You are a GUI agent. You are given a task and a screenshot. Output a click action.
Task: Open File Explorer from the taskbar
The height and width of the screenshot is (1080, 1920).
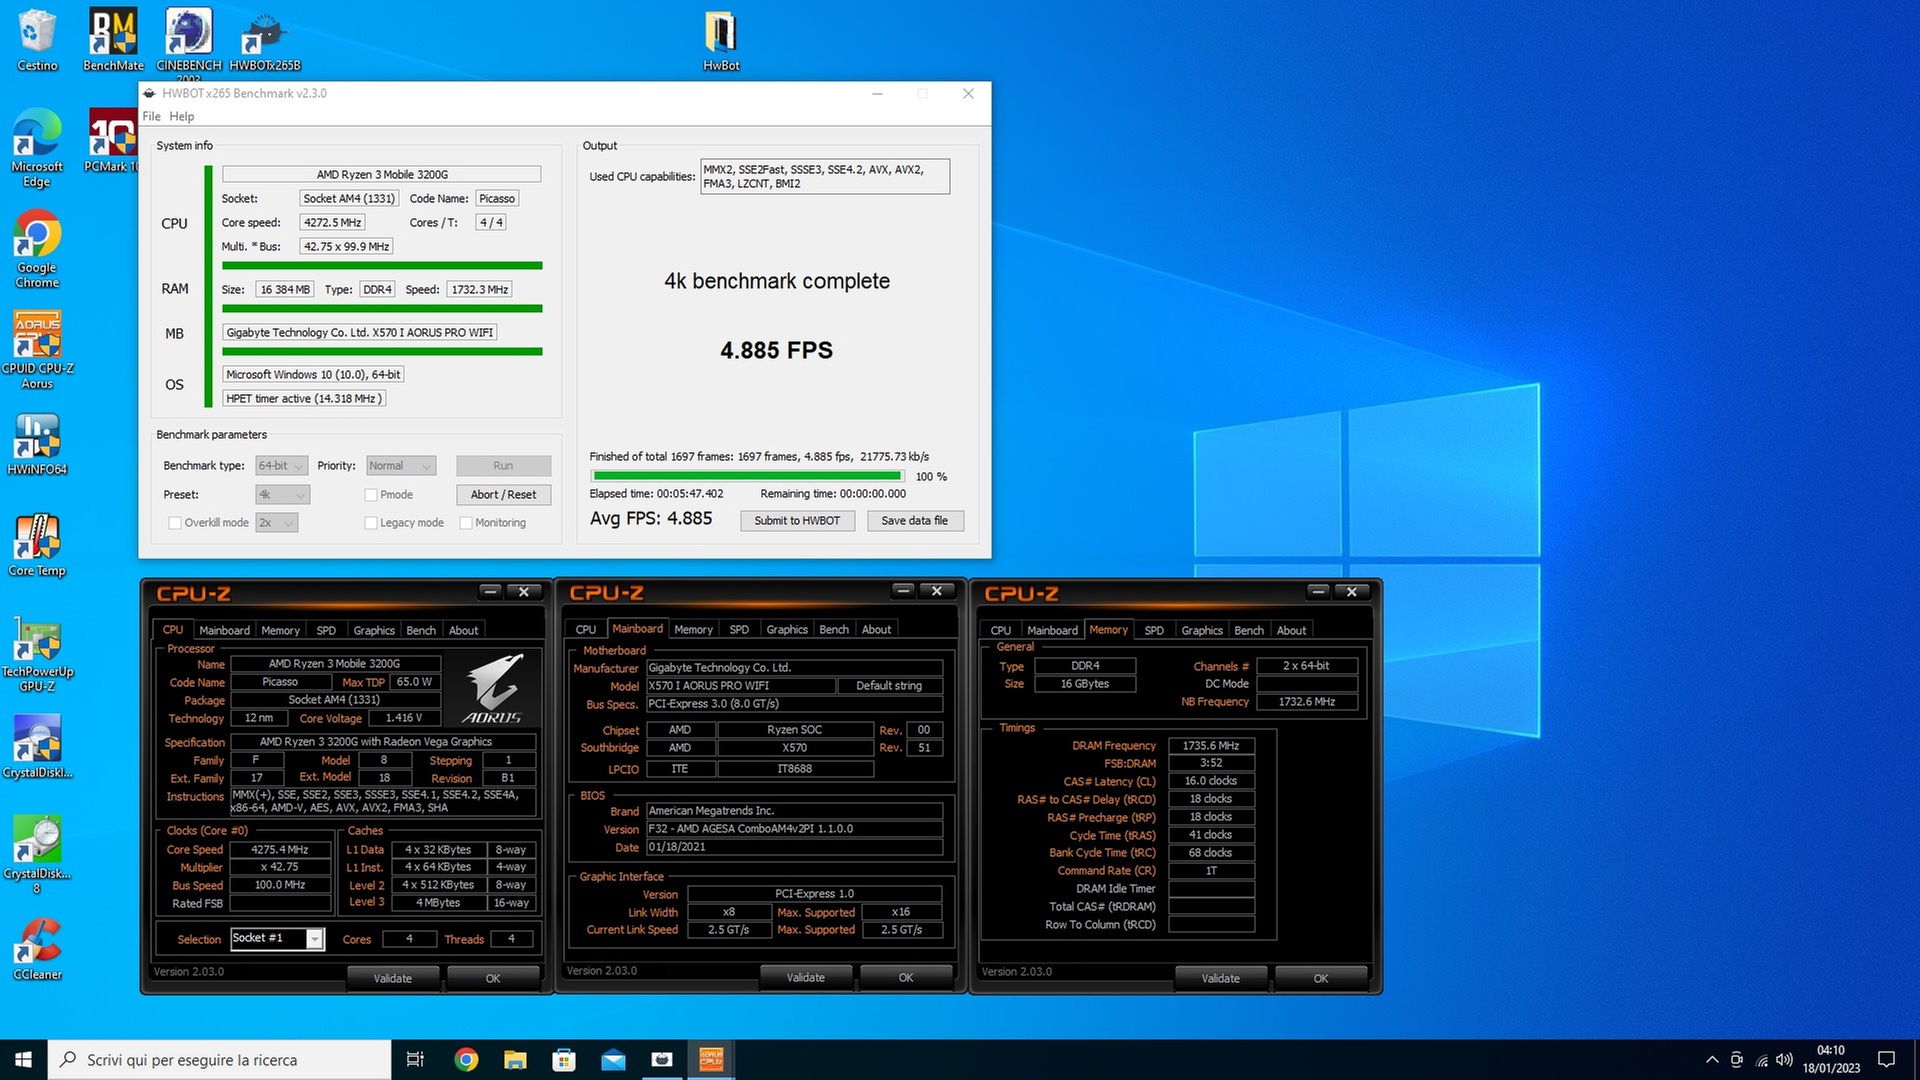[x=515, y=1060]
